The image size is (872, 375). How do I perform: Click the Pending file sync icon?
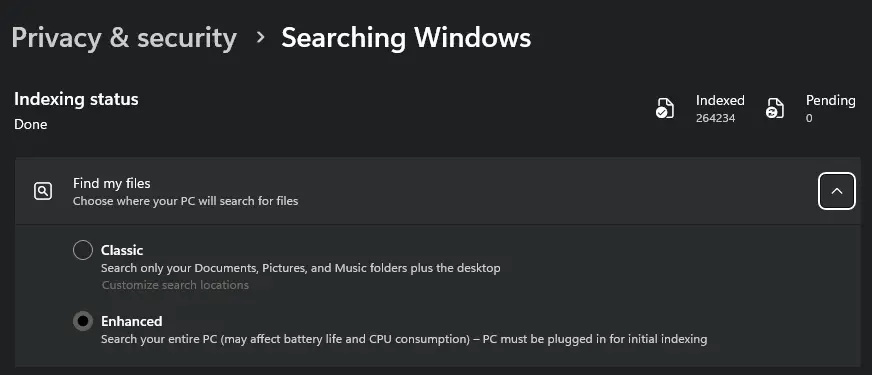(x=775, y=108)
